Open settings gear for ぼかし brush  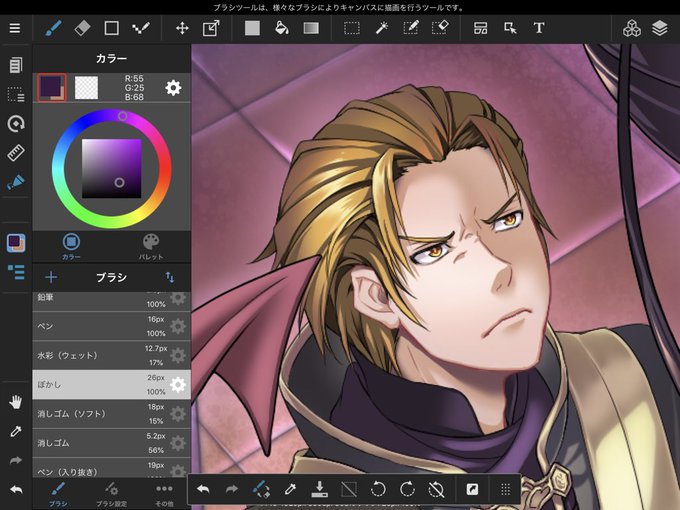178,385
